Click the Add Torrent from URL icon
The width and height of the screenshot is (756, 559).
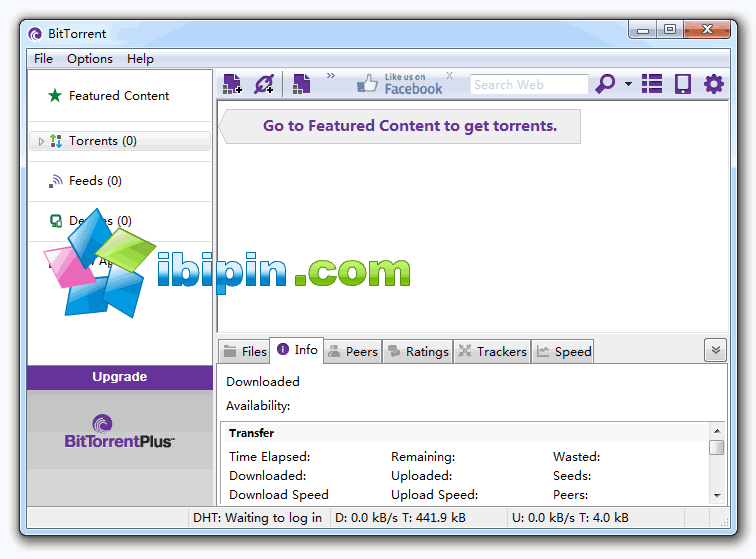[264, 84]
